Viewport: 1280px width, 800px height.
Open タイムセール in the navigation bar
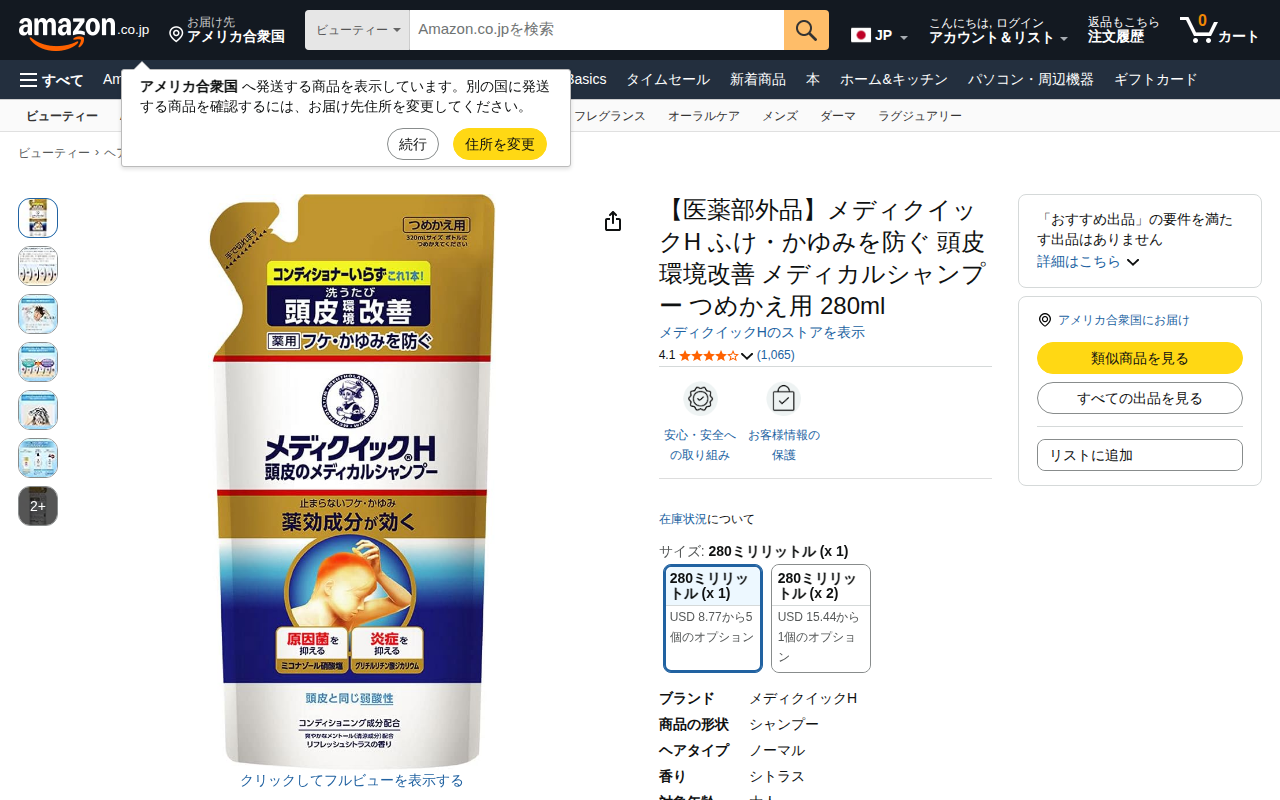click(x=668, y=80)
